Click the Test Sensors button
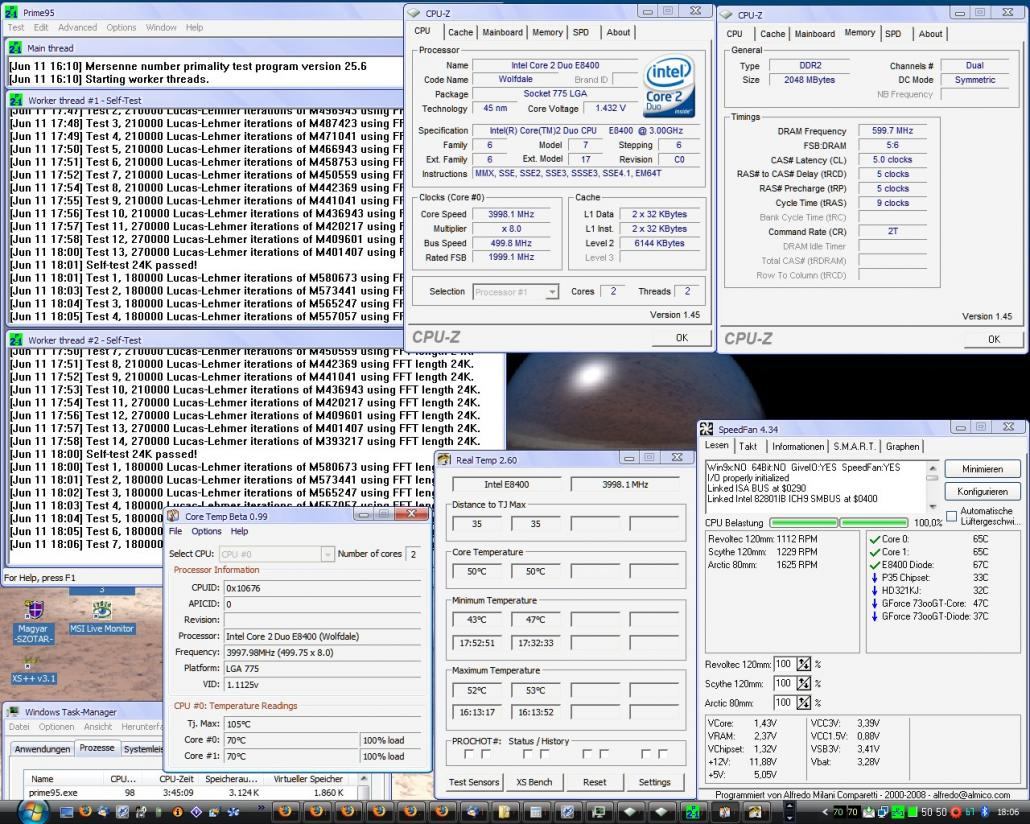The height and width of the screenshot is (824, 1030). pyautogui.click(x=474, y=782)
